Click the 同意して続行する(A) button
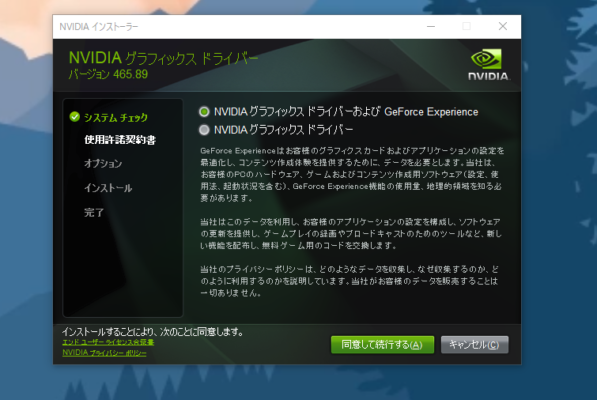This screenshot has height=400, width=597. coord(382,345)
